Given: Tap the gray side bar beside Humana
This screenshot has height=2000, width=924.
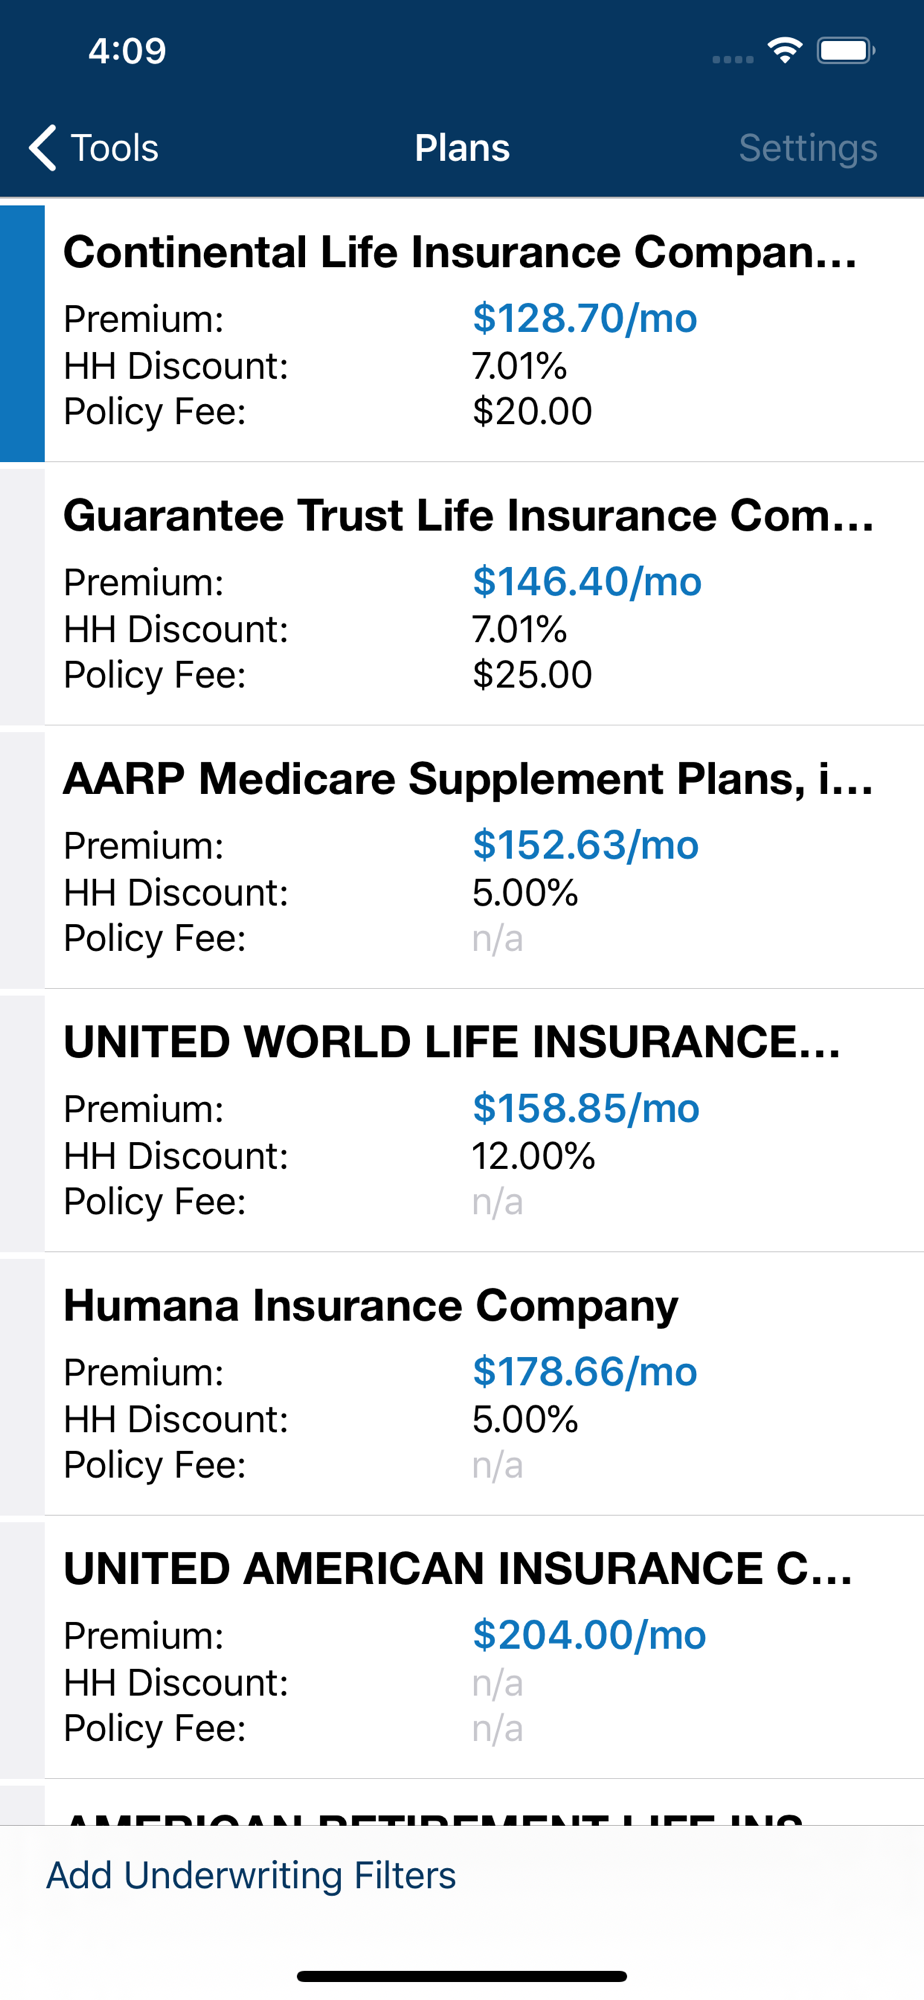Looking at the screenshot, I should point(22,1386).
